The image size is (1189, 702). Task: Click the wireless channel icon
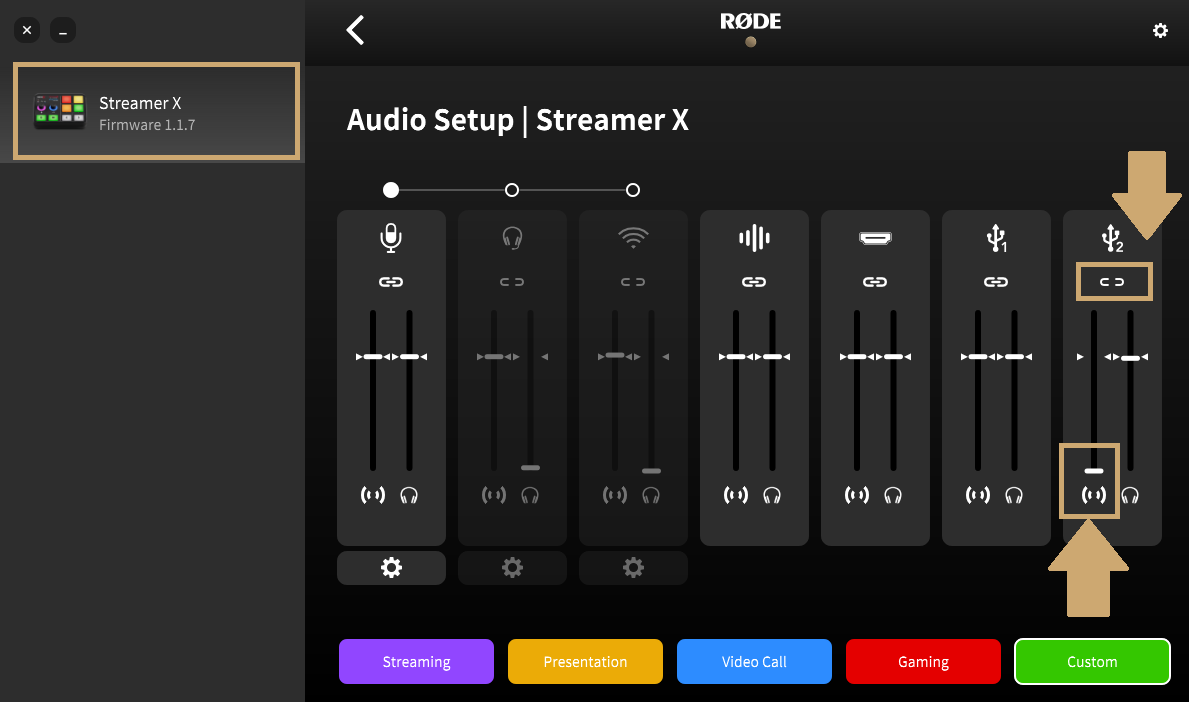coord(633,237)
